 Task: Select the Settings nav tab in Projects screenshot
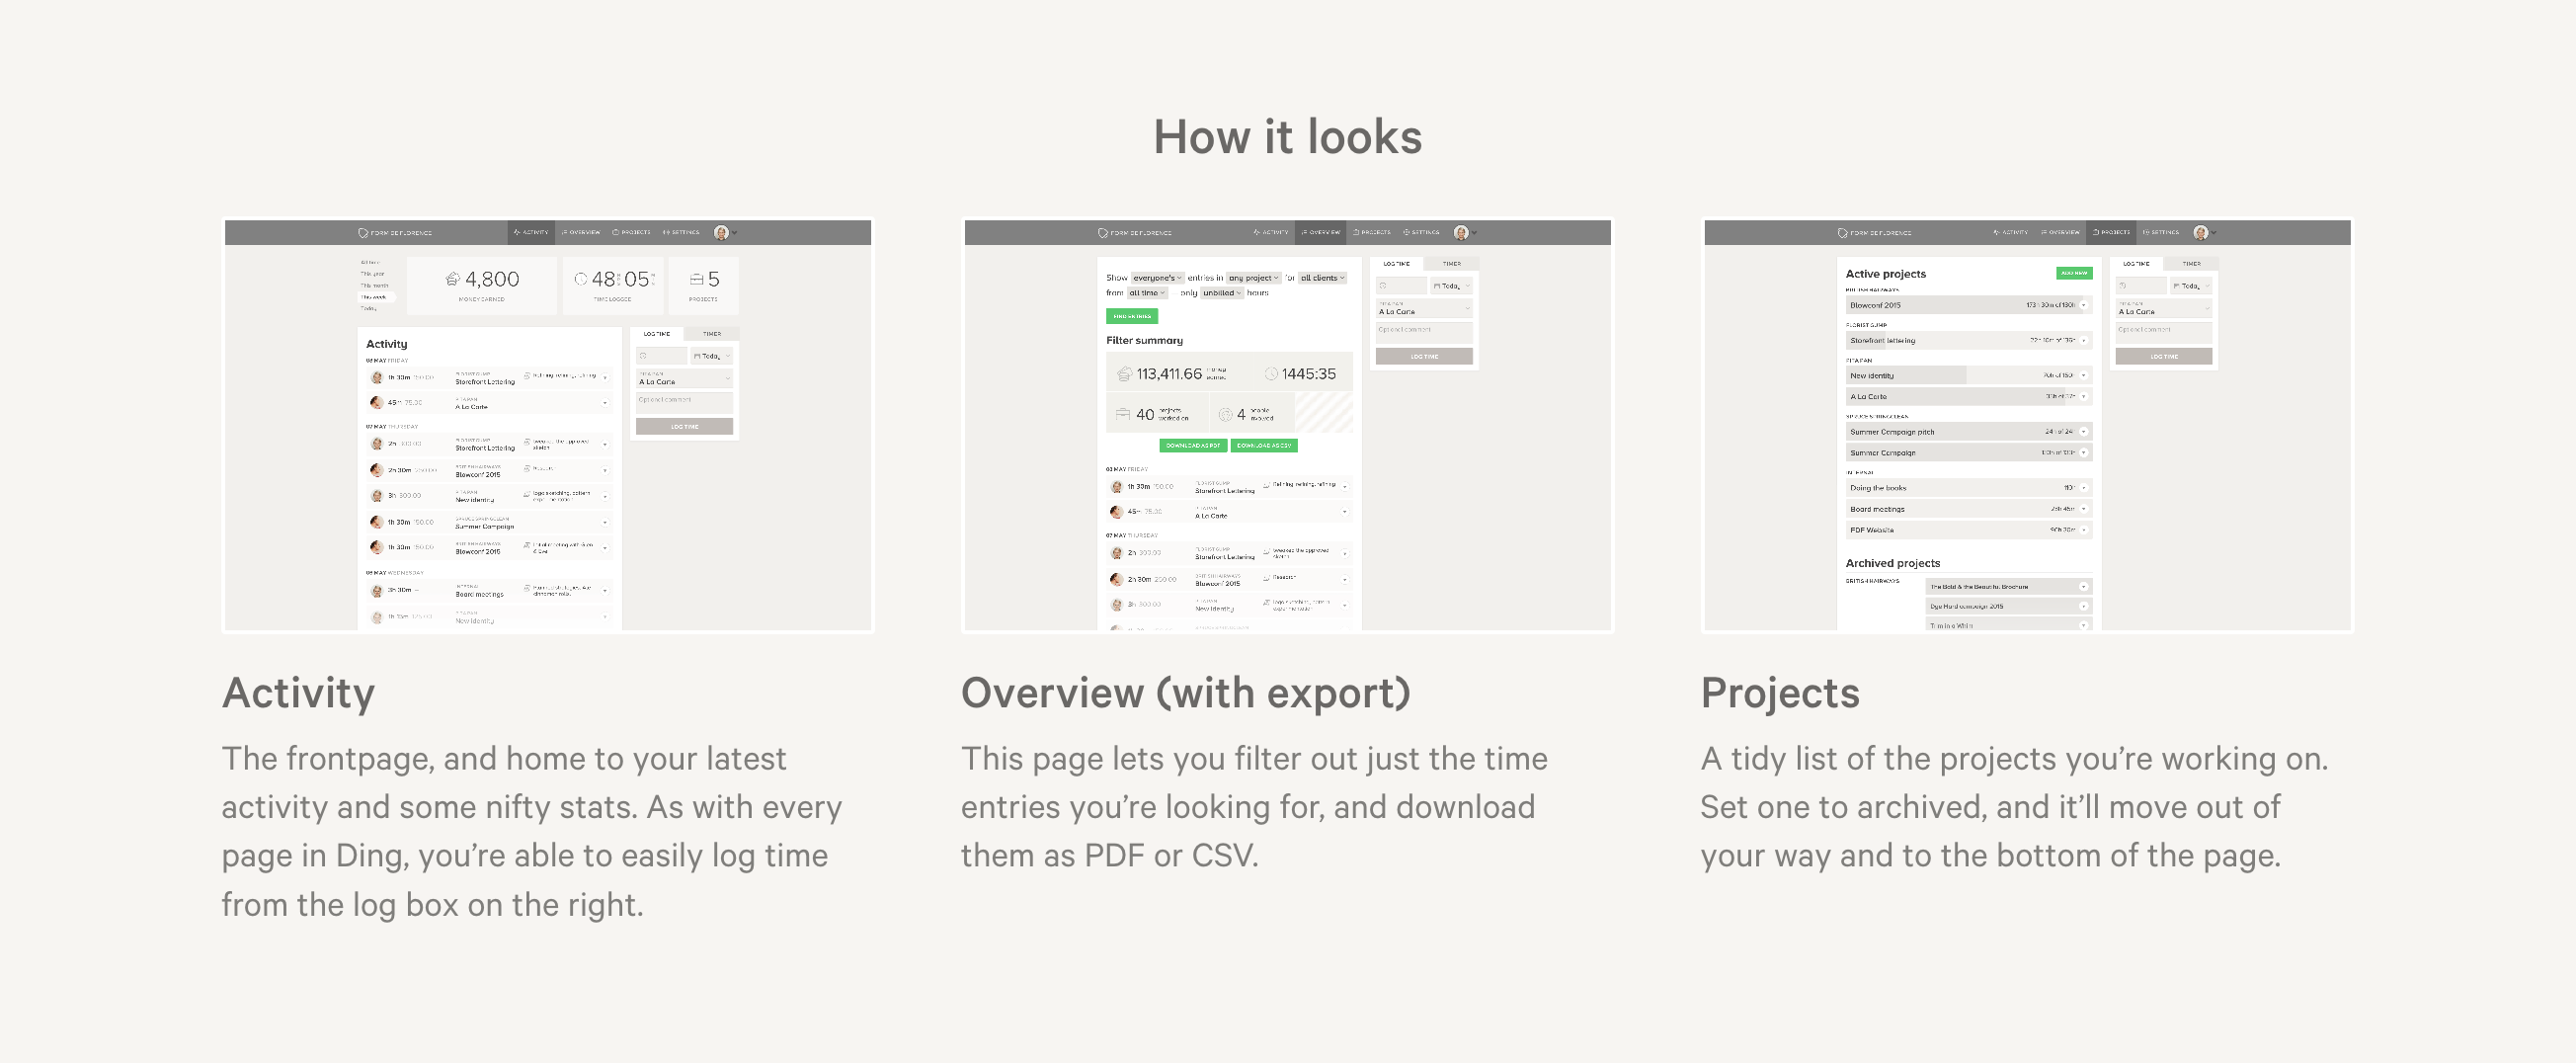tap(2161, 232)
